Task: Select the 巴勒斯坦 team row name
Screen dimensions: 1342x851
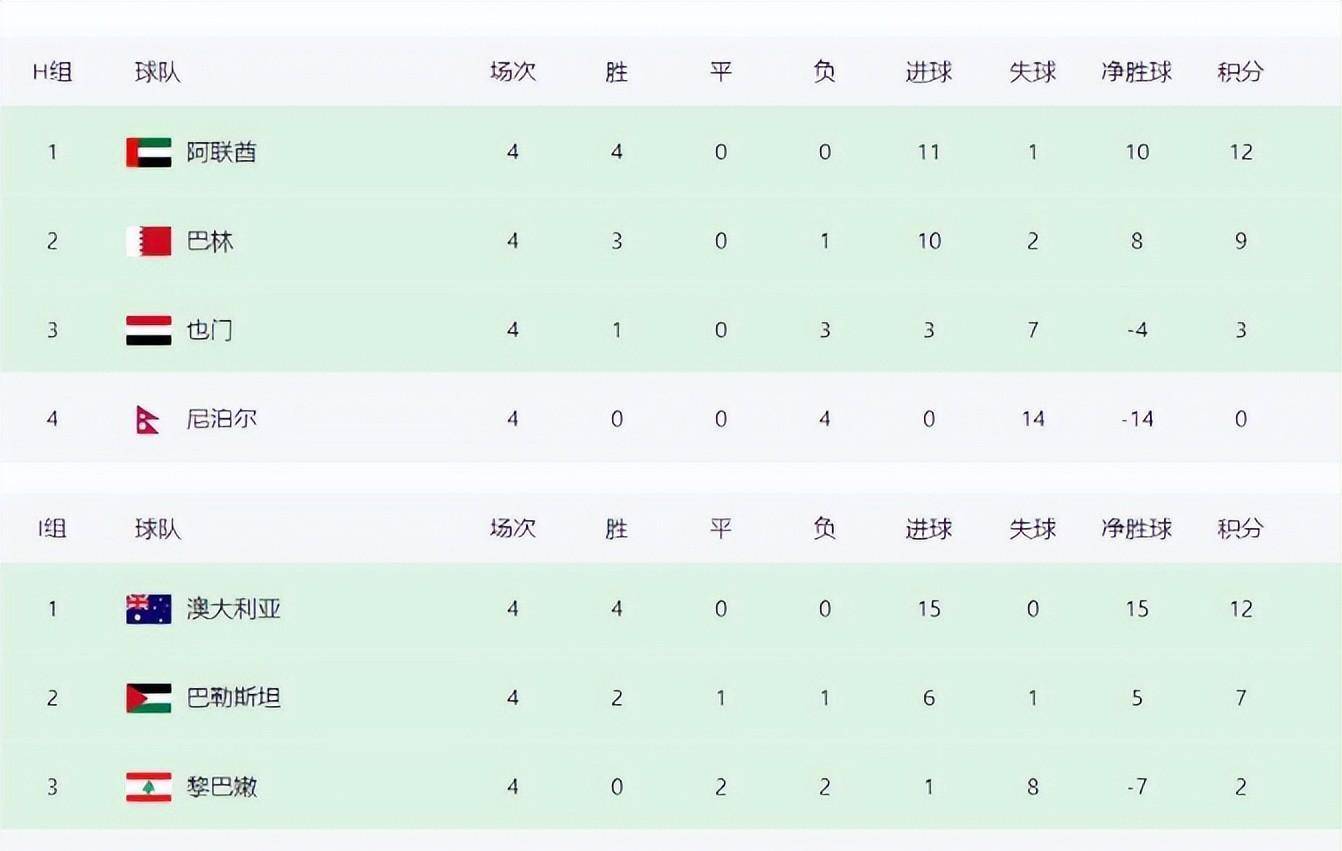Action: pyautogui.click(x=233, y=698)
